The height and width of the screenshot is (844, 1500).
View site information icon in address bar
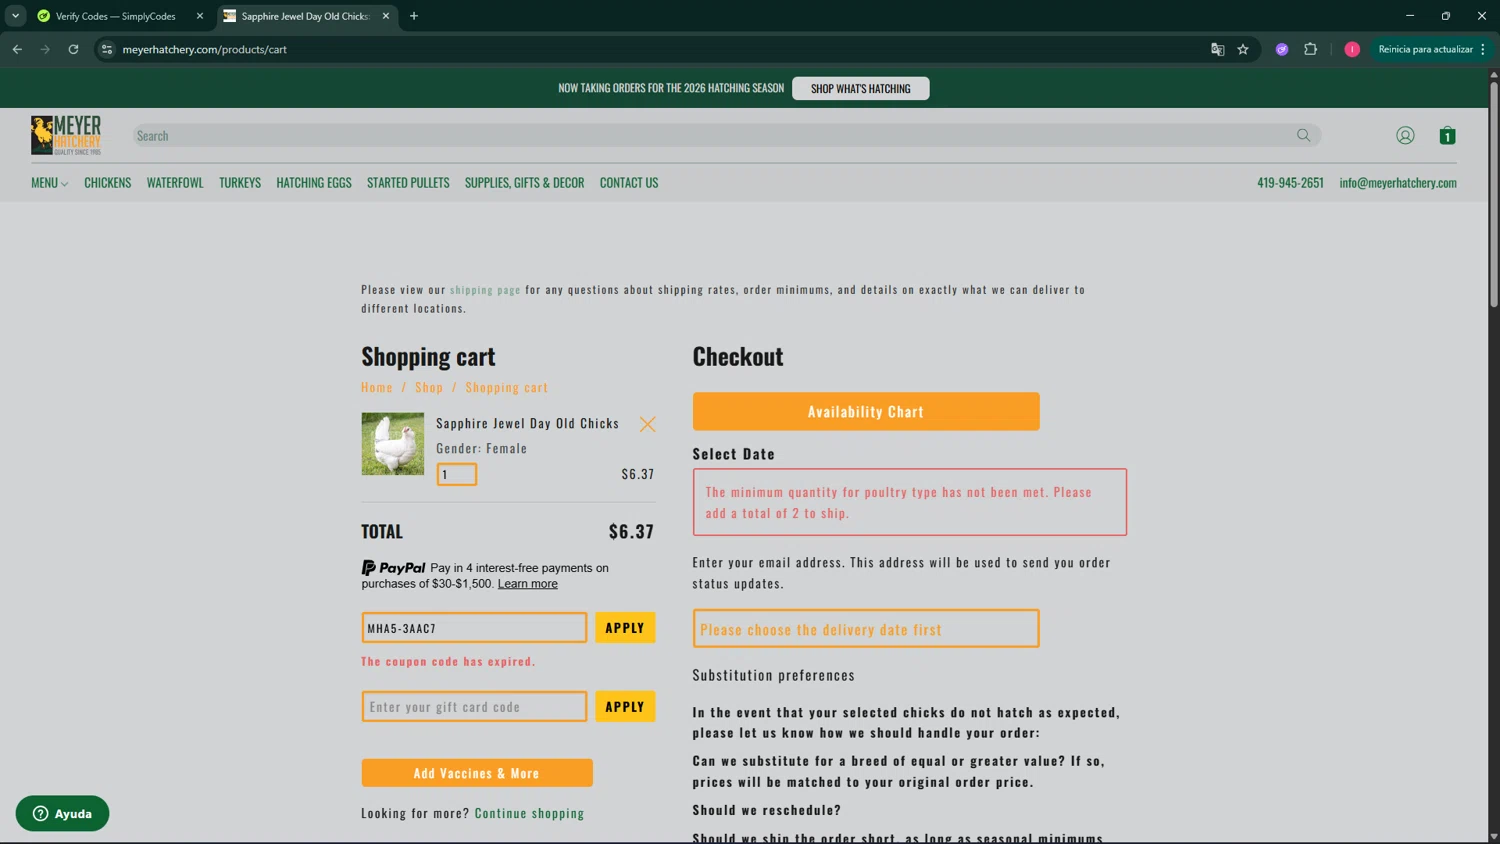coord(107,49)
